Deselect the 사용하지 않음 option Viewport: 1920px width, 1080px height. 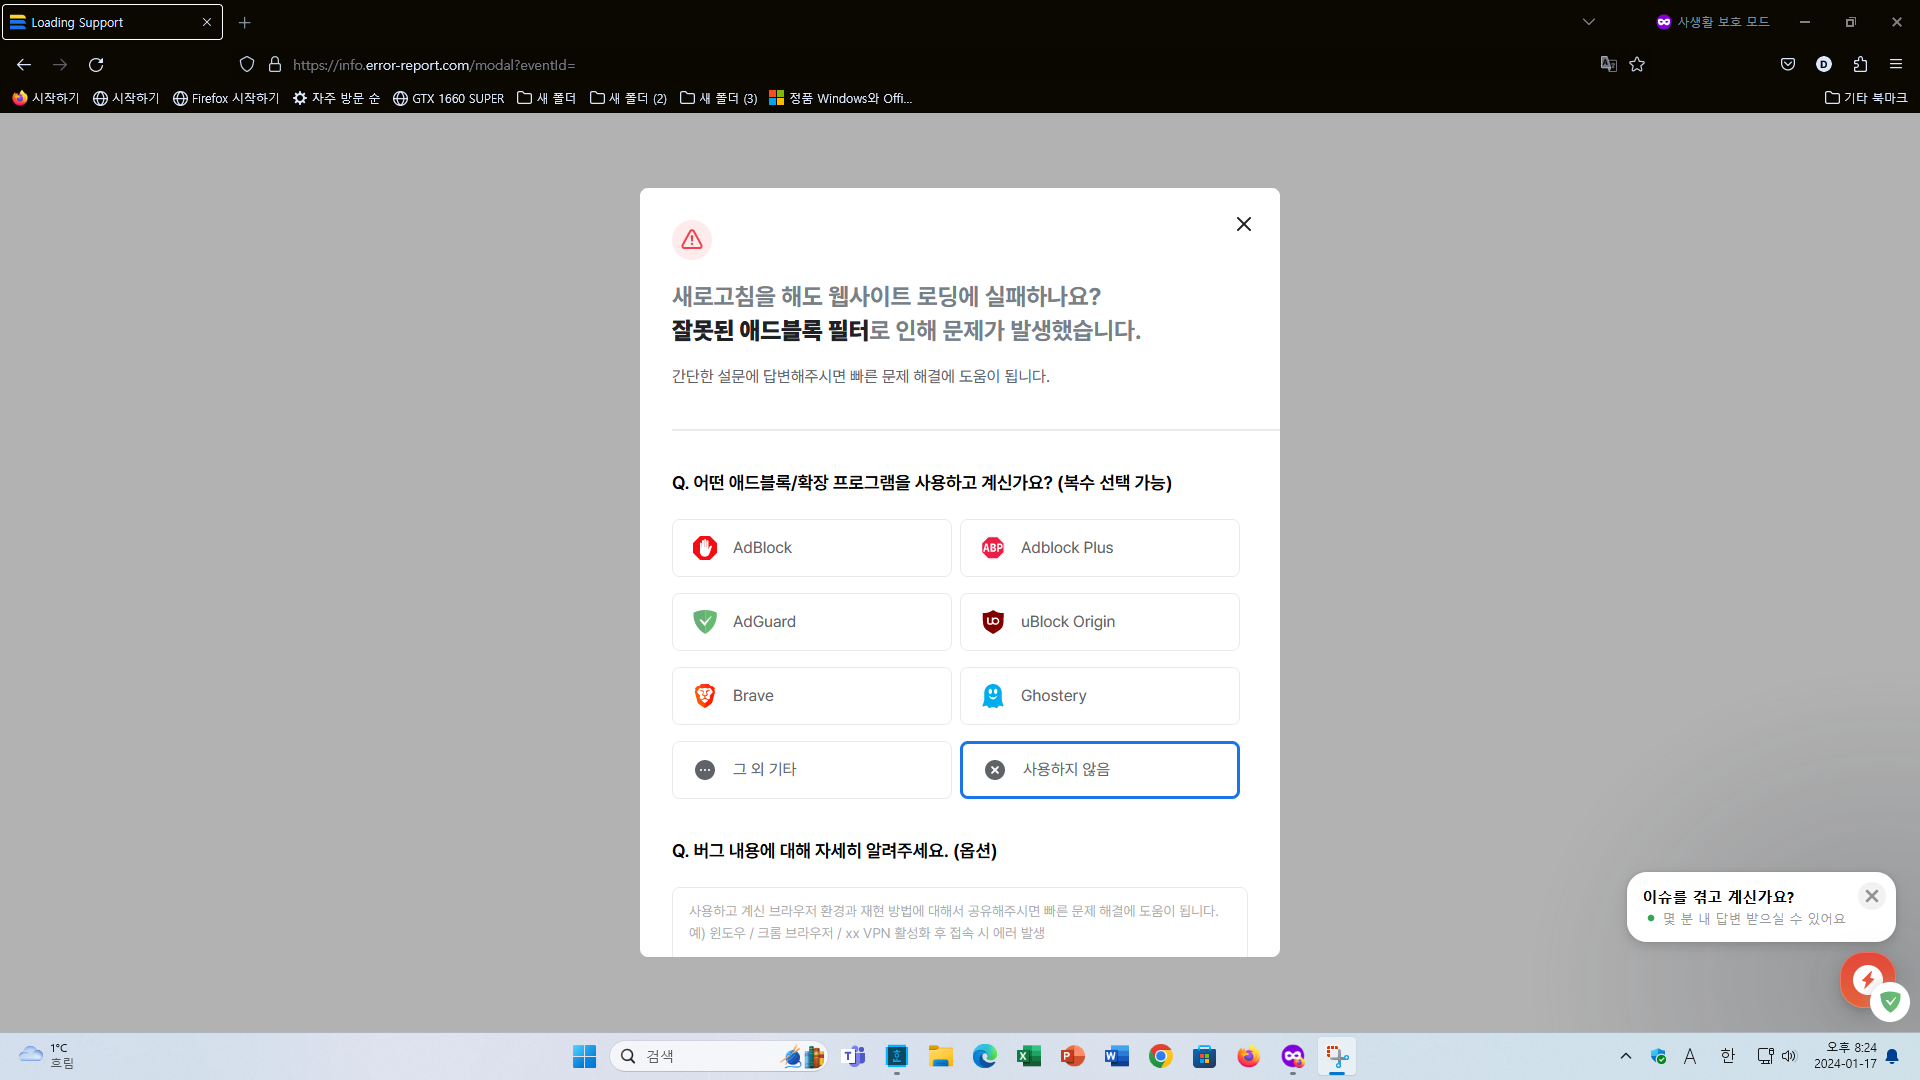click(x=1099, y=770)
